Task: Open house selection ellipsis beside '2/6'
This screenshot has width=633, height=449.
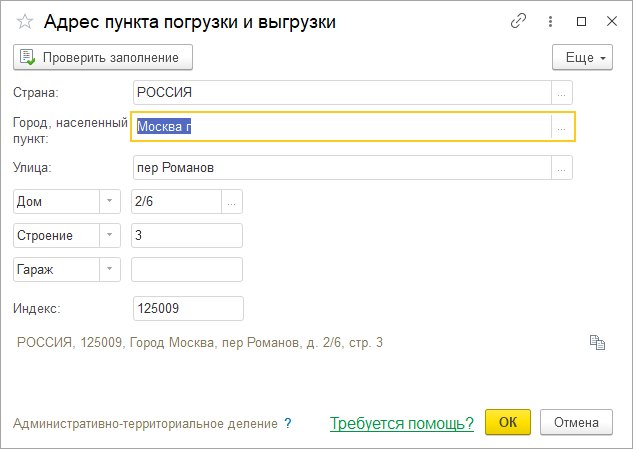Action: (x=232, y=201)
